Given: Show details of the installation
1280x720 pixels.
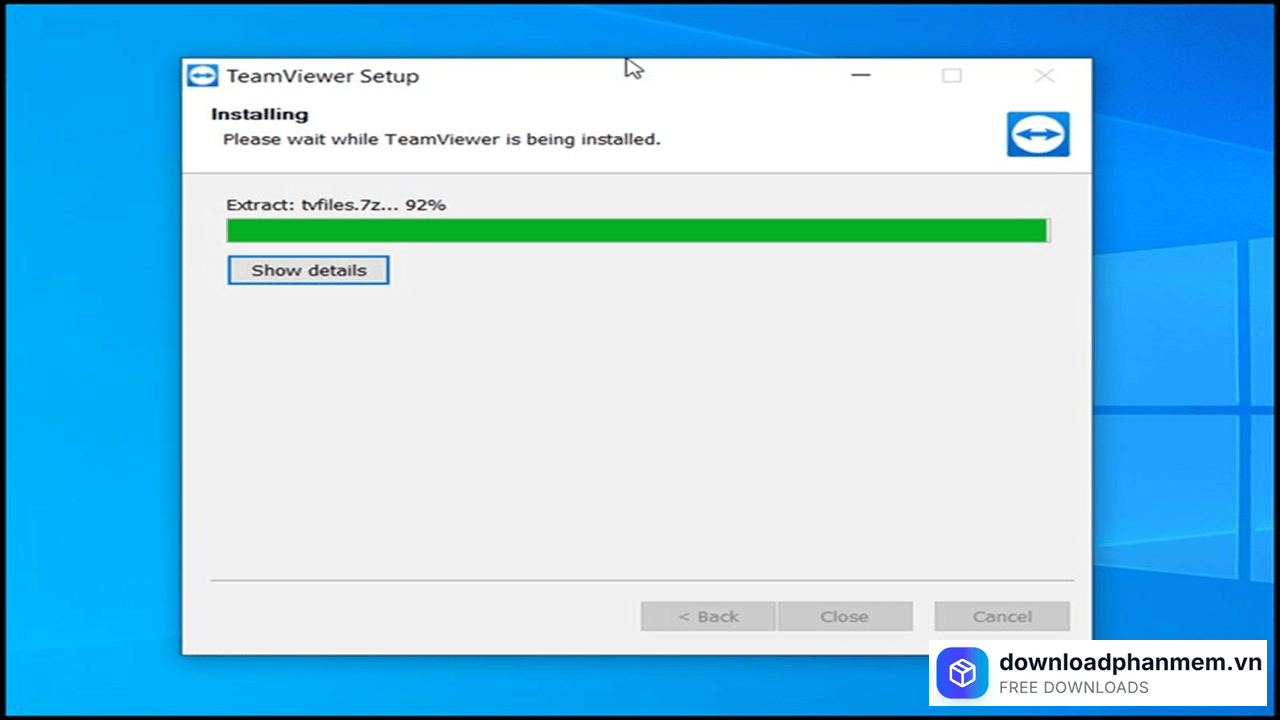Looking at the screenshot, I should pos(308,270).
